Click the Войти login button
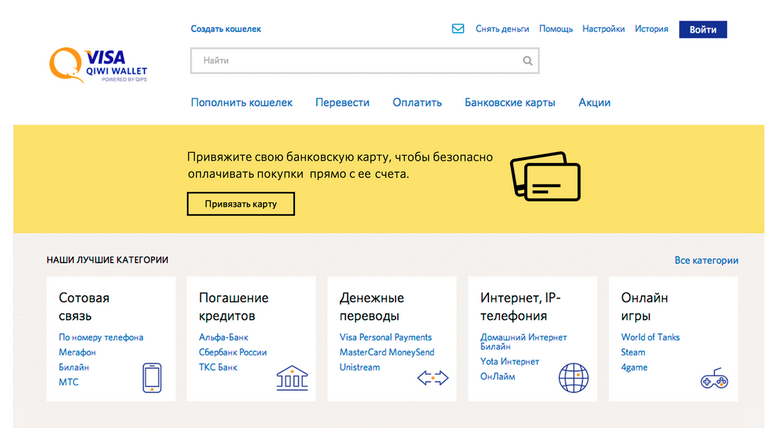This screenshot has width=778, height=428. click(703, 29)
